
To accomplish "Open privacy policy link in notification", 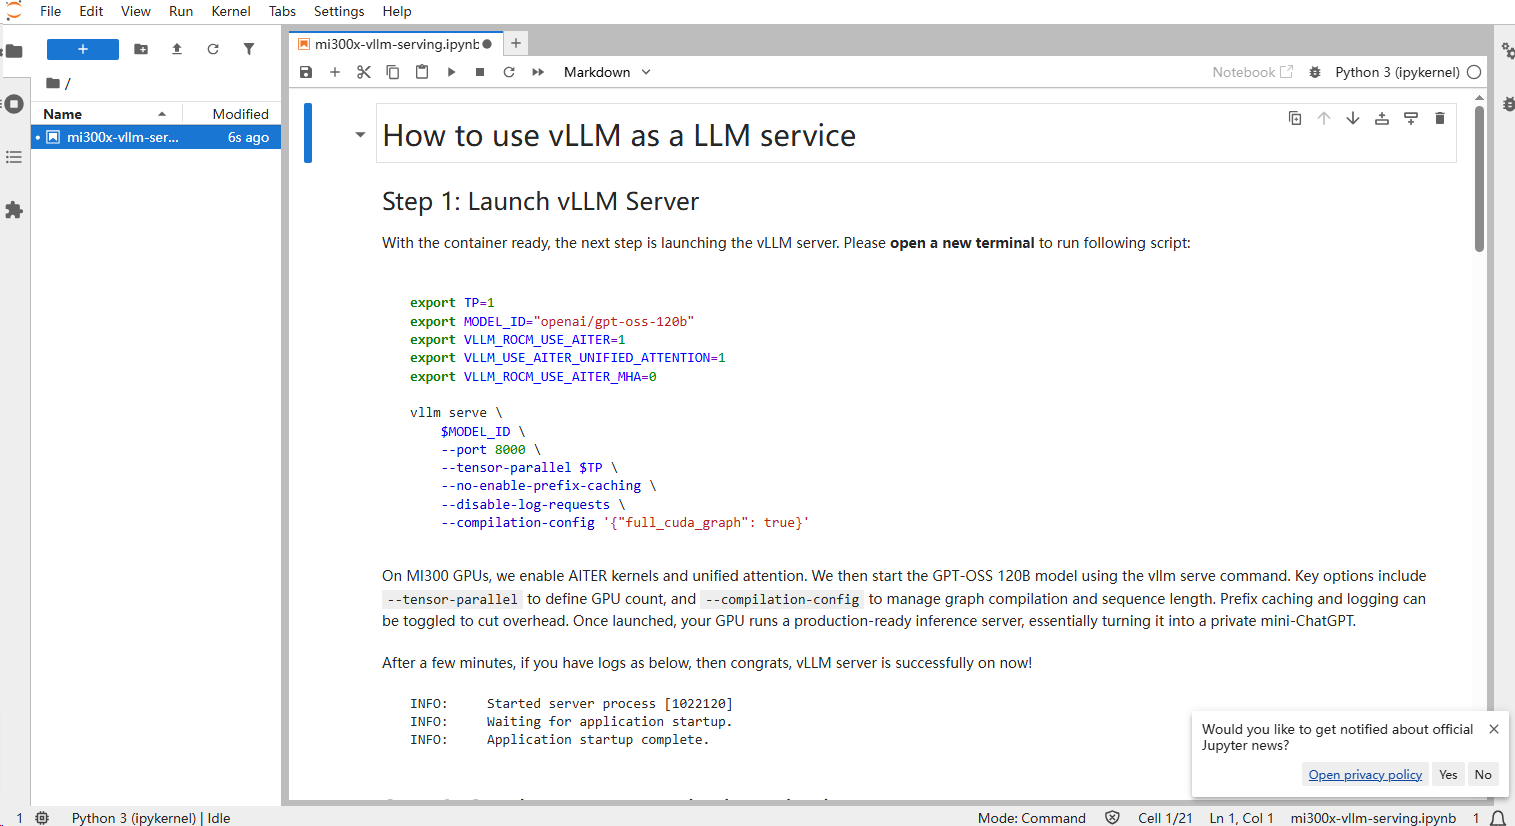I will point(1365,775).
